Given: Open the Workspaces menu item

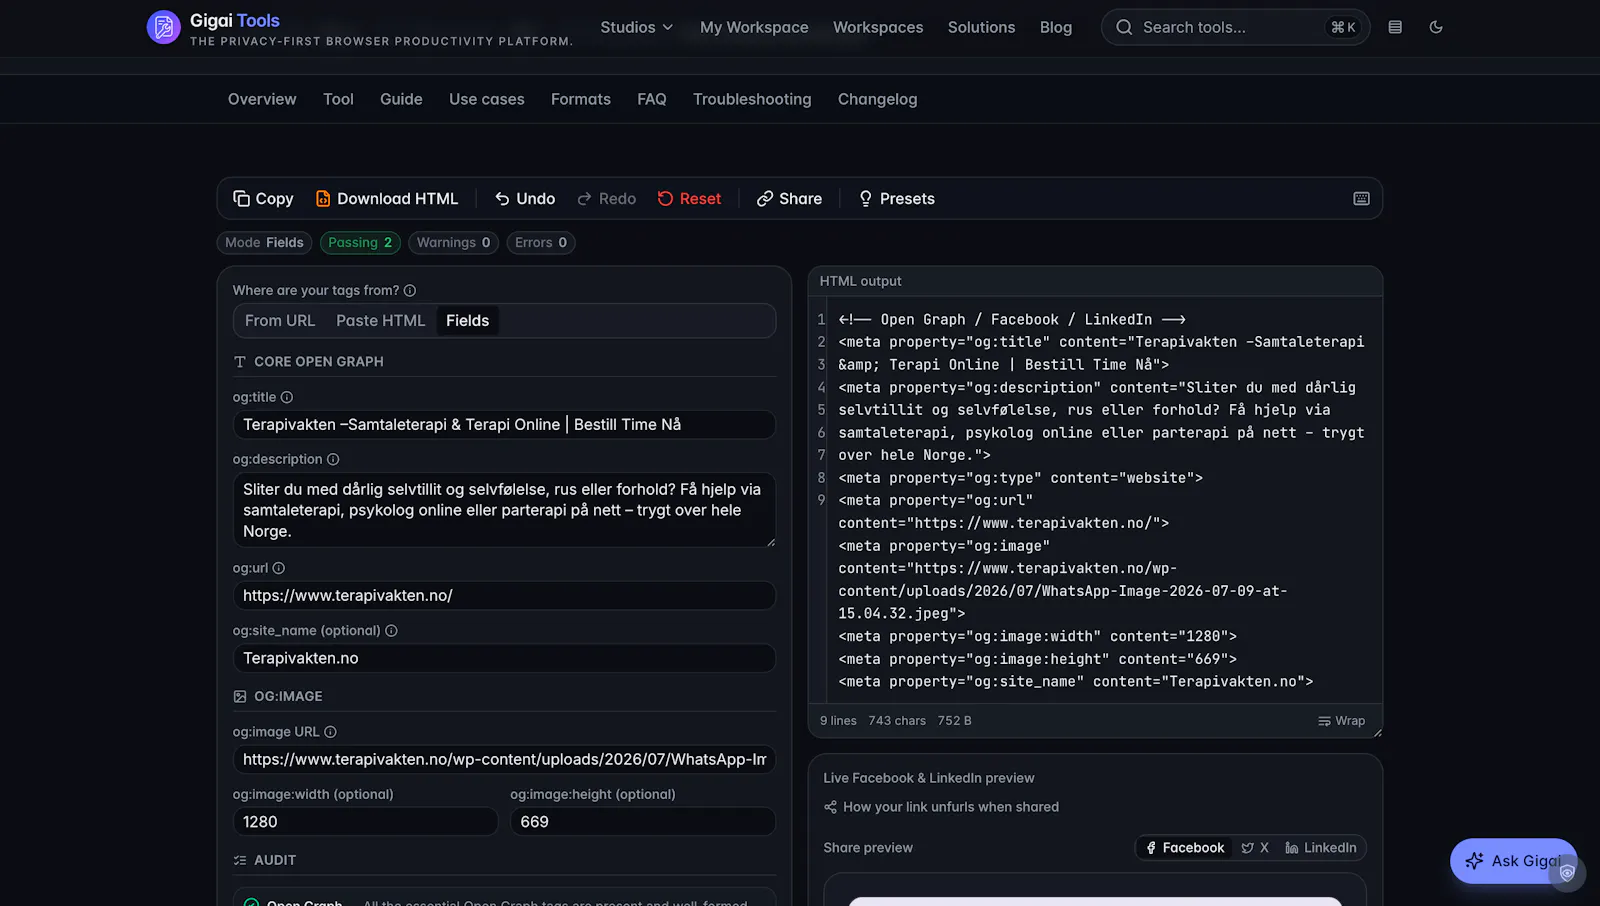Looking at the screenshot, I should pyautogui.click(x=878, y=27).
